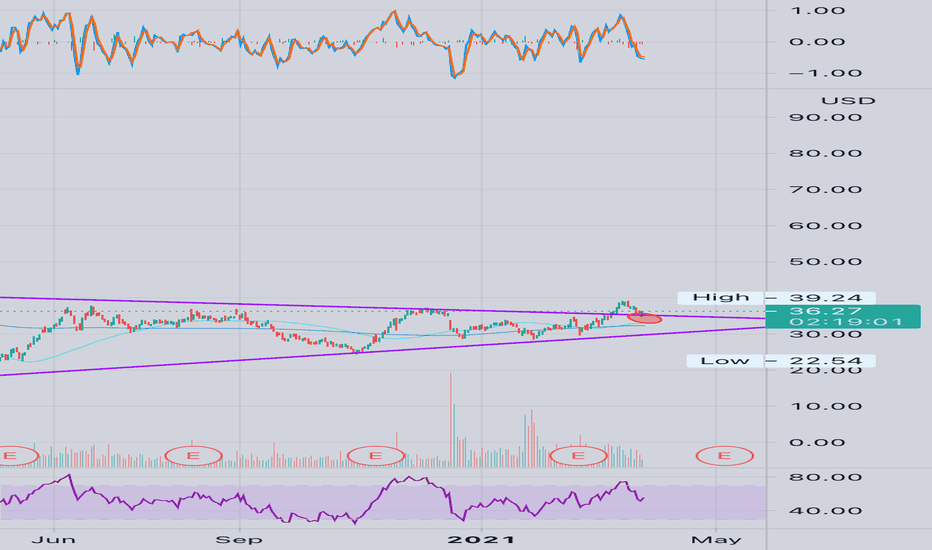Click the 10.00 price axis label
932x550 pixels.
[x=826, y=407]
